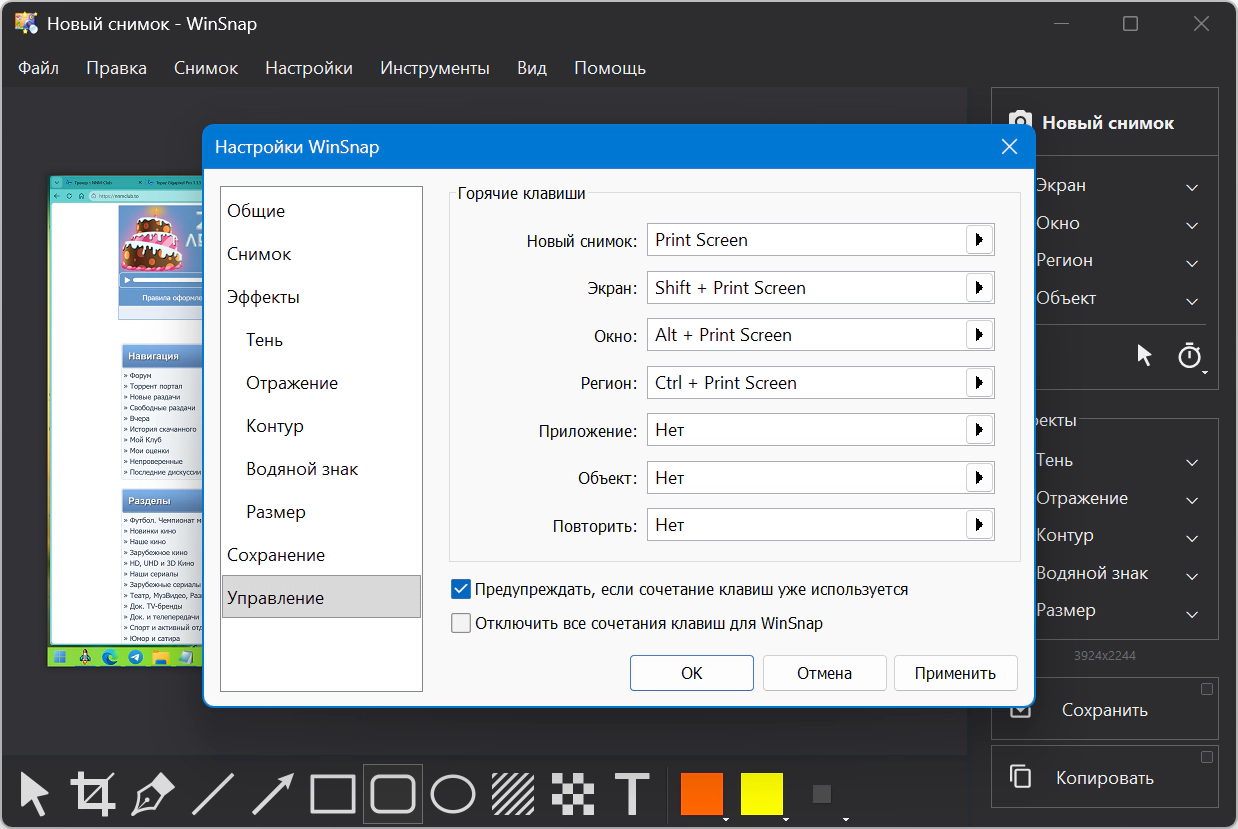Viewport: 1238px width, 829px height.
Task: Expand Регион chevron in right panel
Action: [1192, 263]
